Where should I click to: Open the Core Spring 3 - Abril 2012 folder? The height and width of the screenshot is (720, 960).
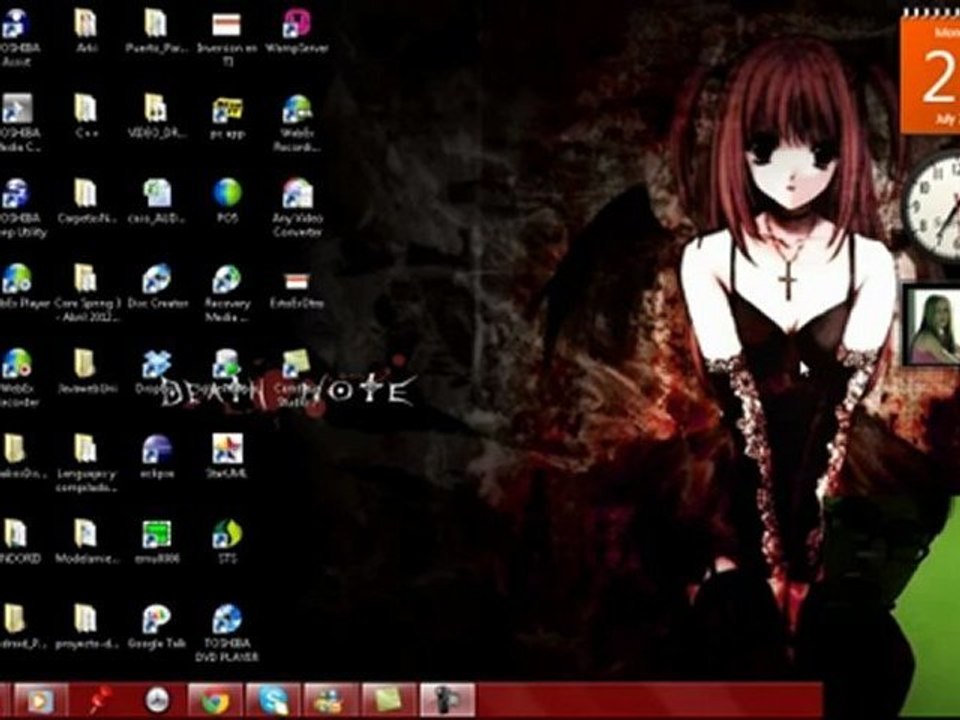[x=88, y=293]
